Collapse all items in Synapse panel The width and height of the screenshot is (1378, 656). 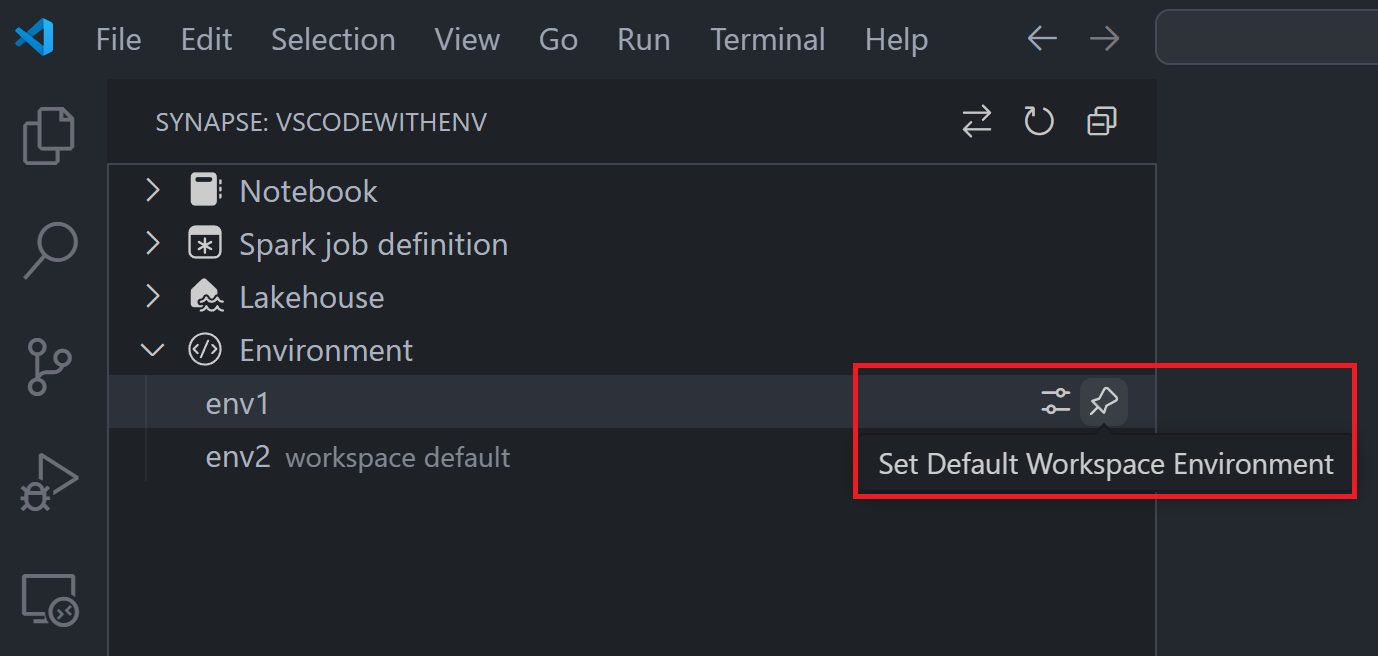click(x=1101, y=120)
